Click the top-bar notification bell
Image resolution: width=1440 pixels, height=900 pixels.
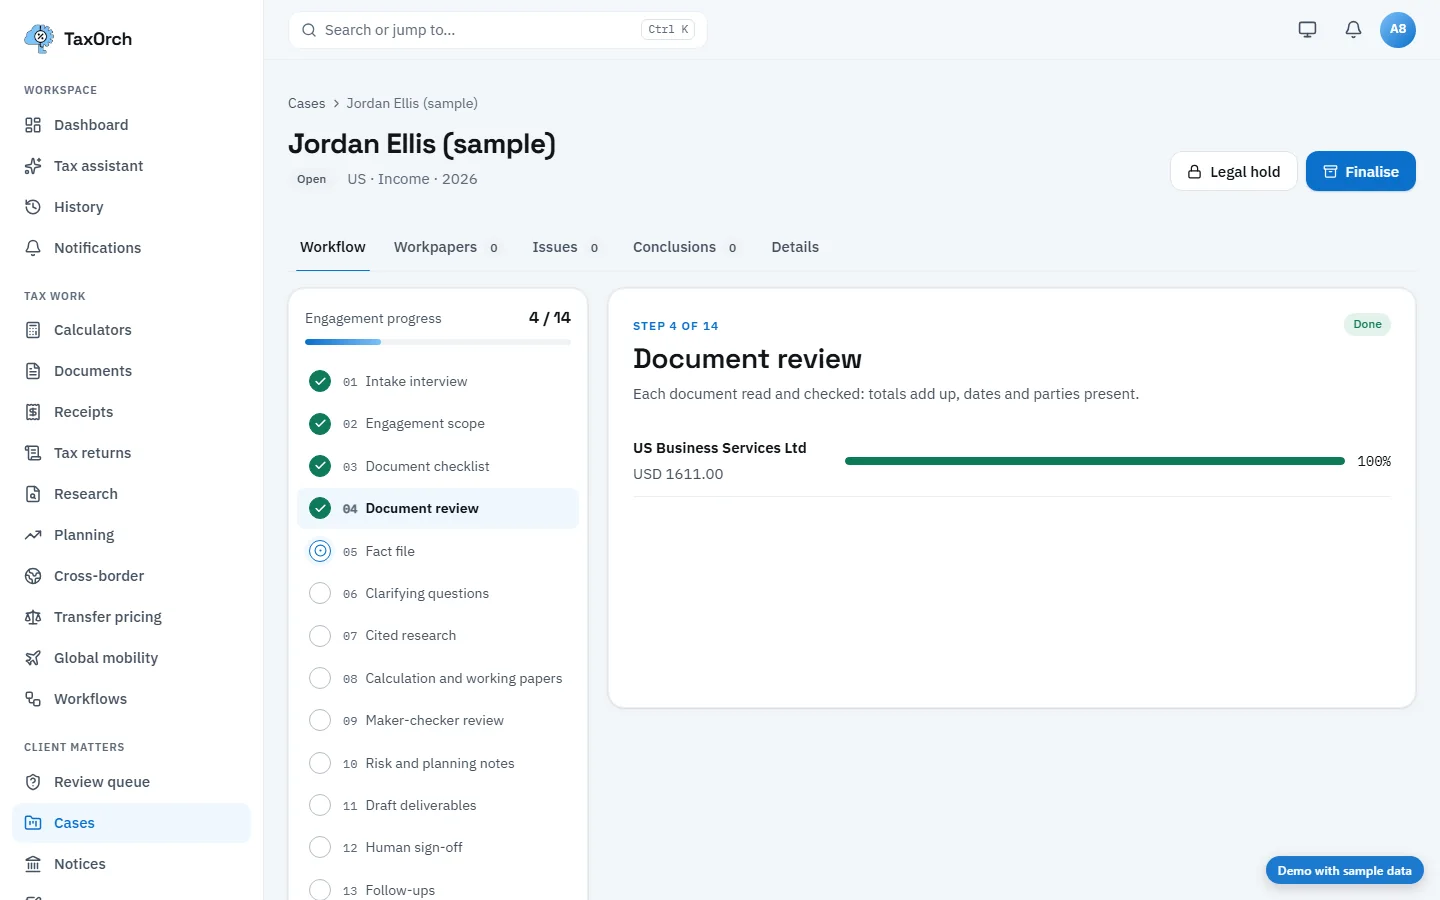(1353, 30)
